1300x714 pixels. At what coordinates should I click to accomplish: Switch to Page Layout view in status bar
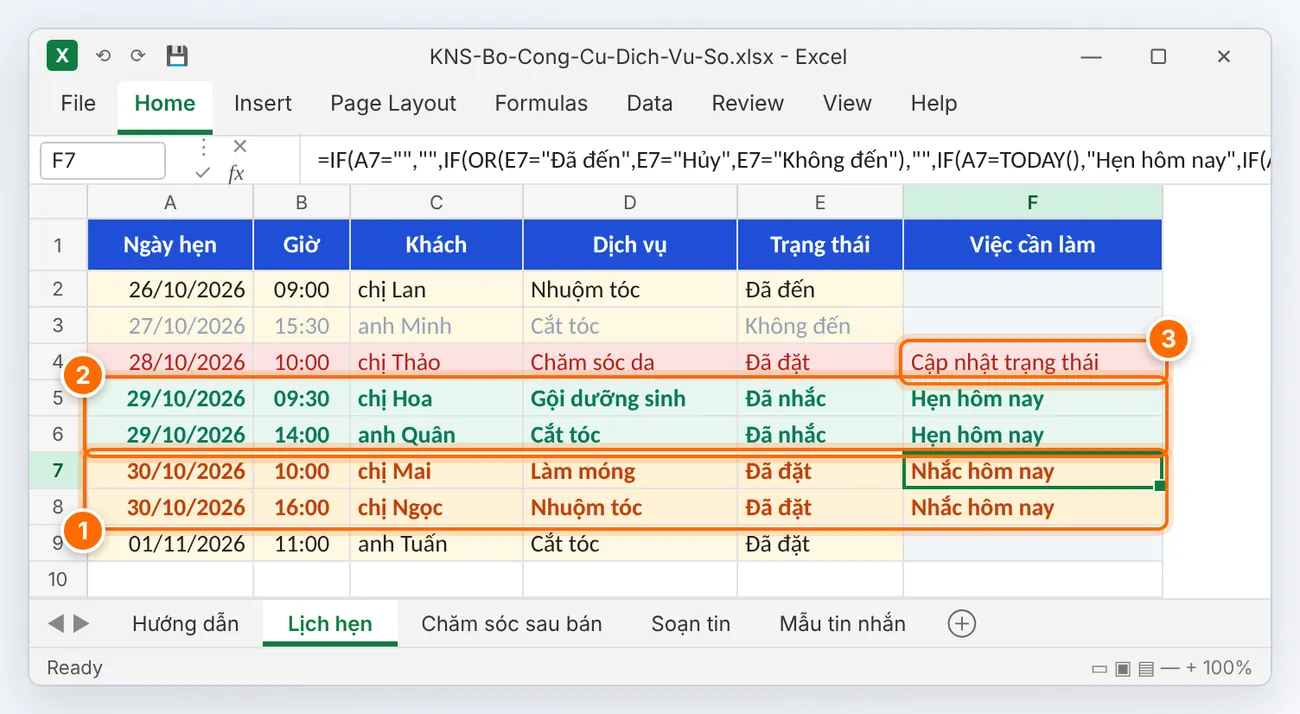coord(1123,668)
